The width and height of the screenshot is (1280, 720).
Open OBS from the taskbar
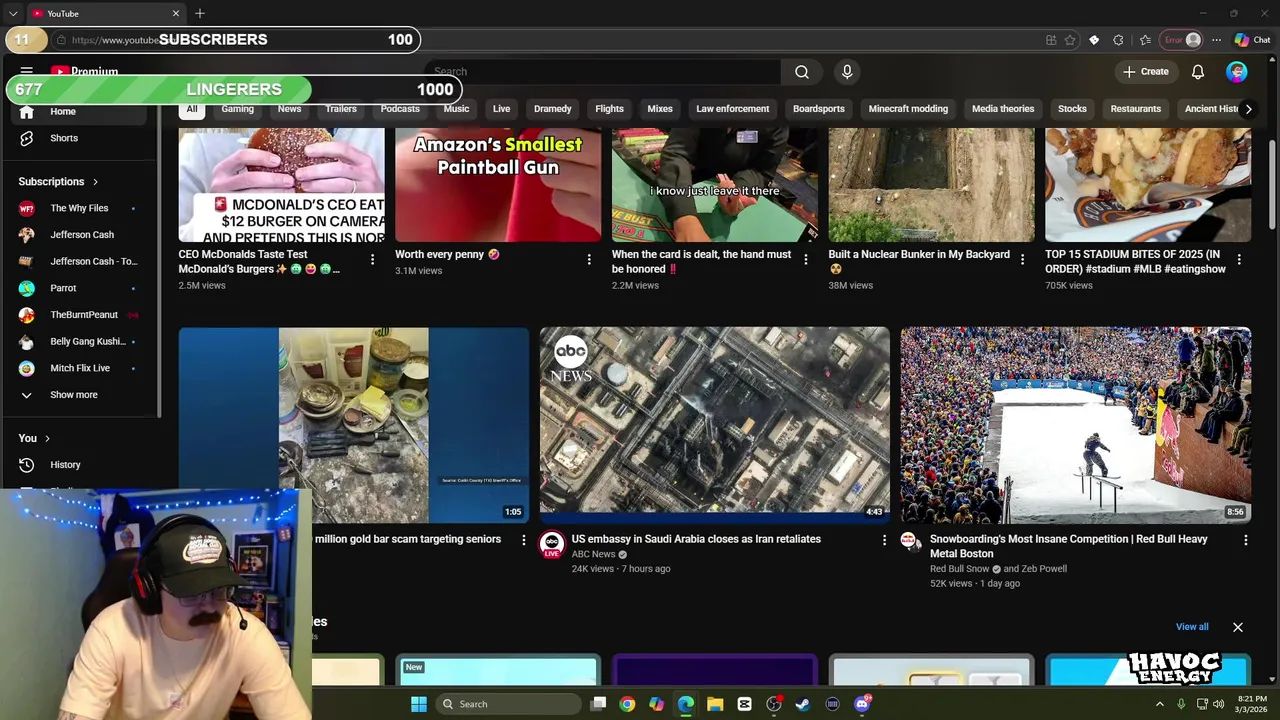[x=774, y=704]
